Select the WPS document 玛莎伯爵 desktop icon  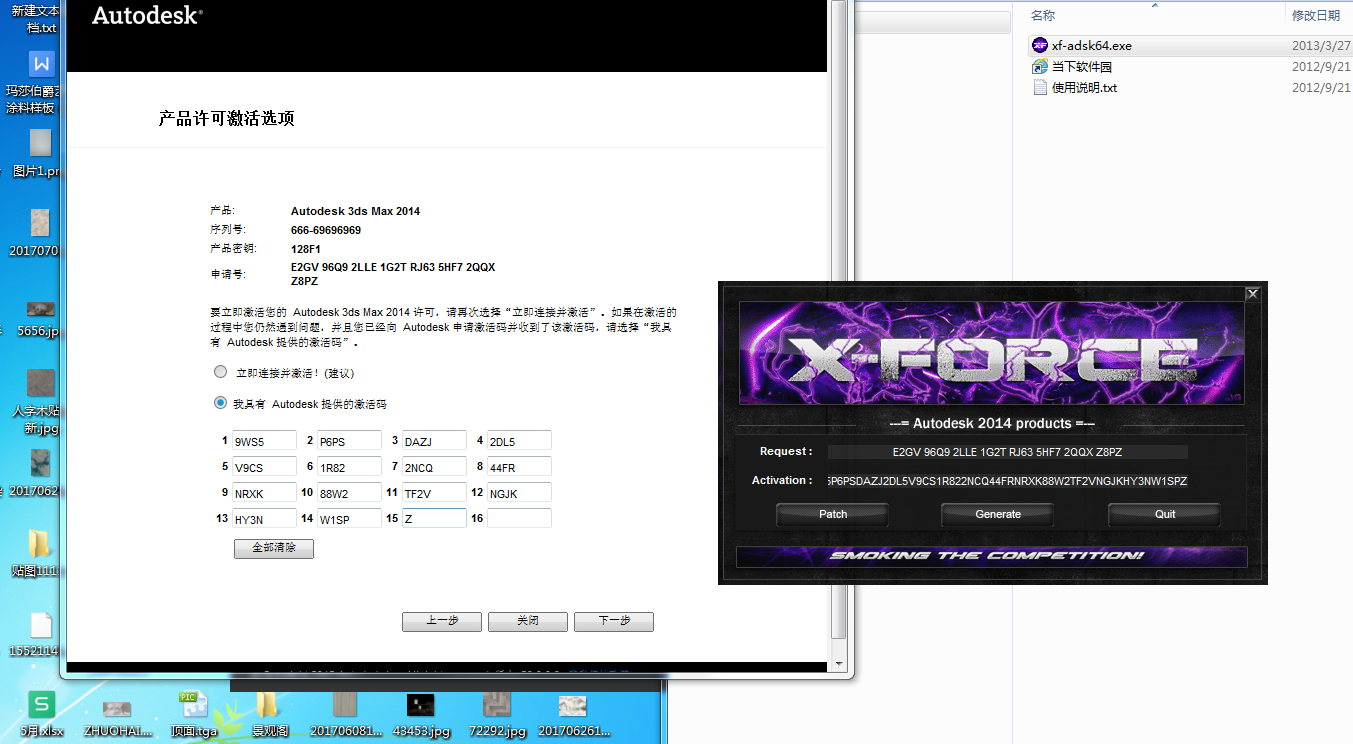click(x=41, y=65)
